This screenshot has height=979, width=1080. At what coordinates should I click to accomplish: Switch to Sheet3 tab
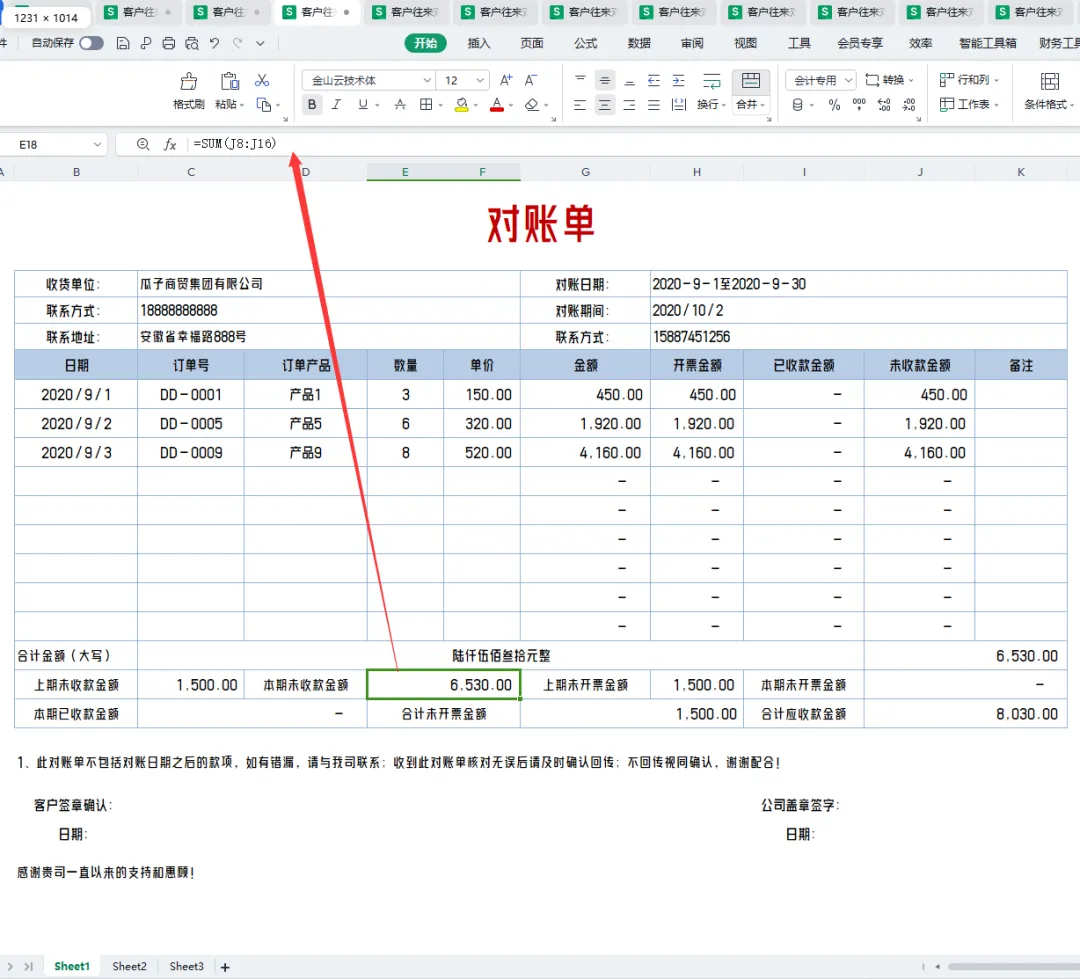[x=187, y=967]
